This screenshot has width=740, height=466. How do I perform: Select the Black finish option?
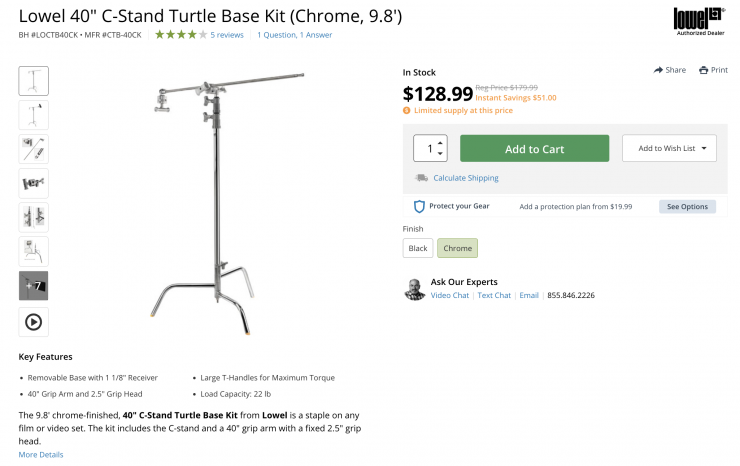point(417,248)
